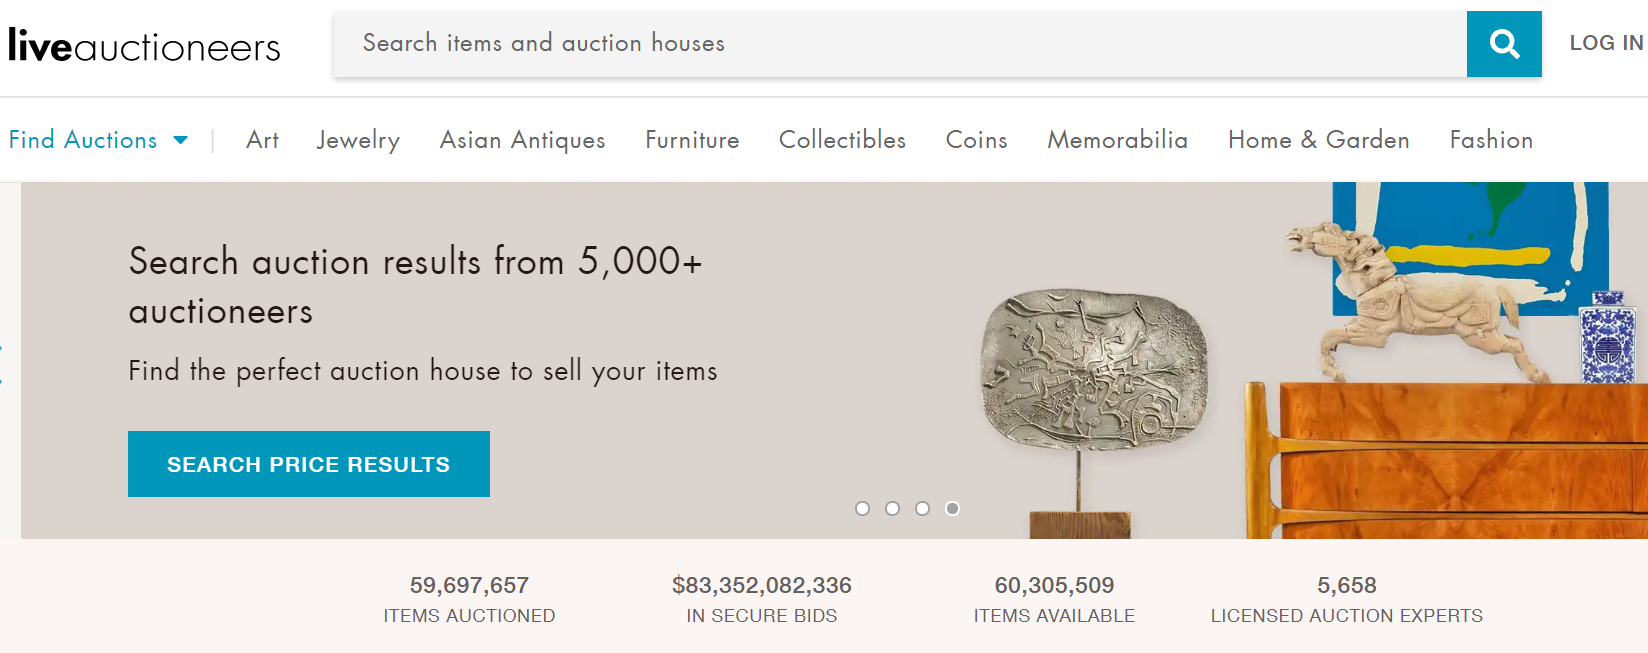
Task: Select the first carousel slide dot
Action: [x=862, y=508]
